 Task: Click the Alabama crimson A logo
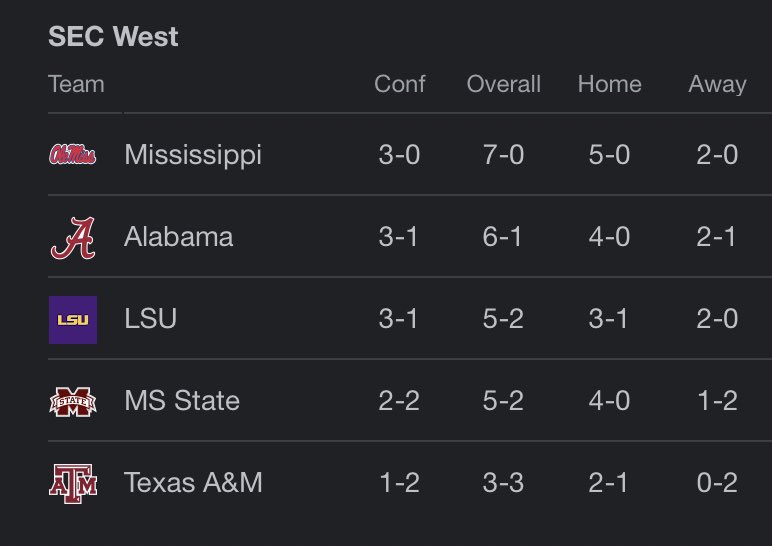click(x=73, y=238)
